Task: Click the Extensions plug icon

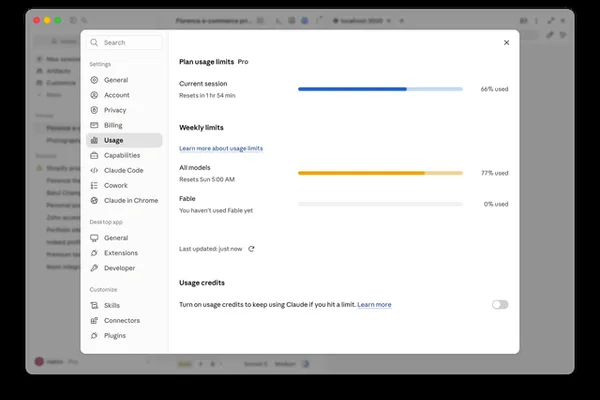Action: pos(94,253)
